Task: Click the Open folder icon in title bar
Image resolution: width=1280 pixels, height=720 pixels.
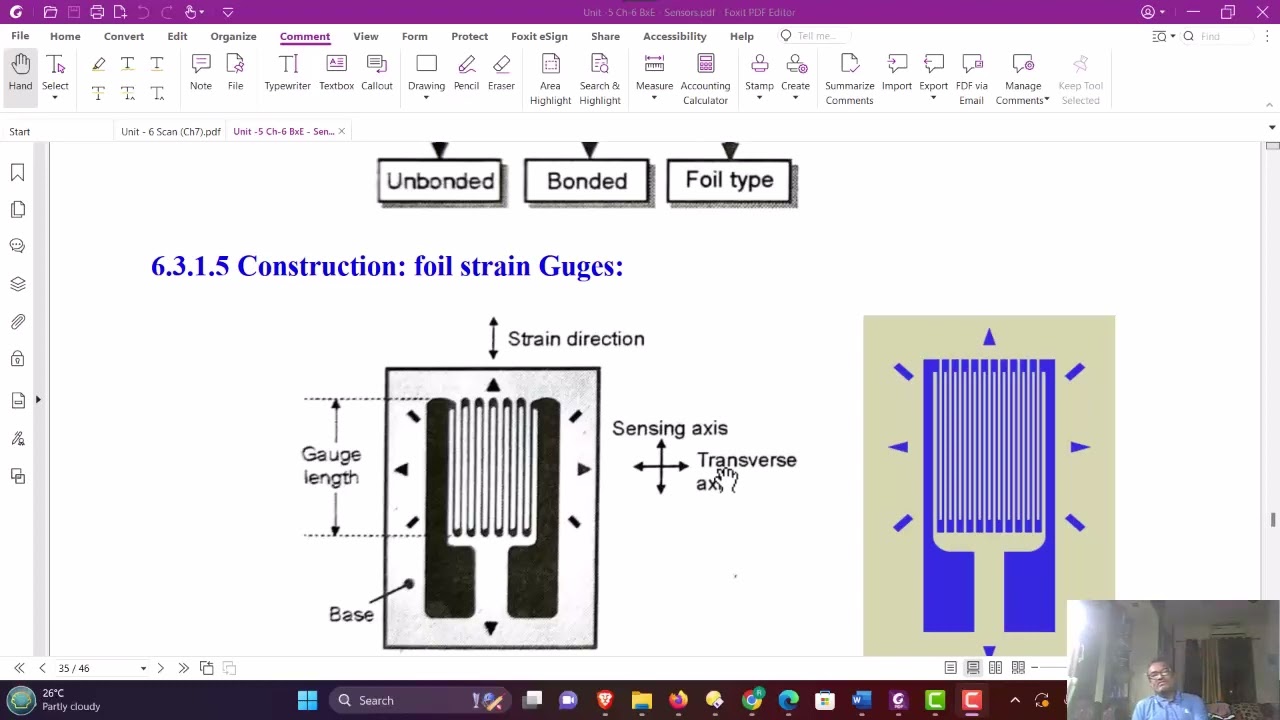Action: [50, 12]
